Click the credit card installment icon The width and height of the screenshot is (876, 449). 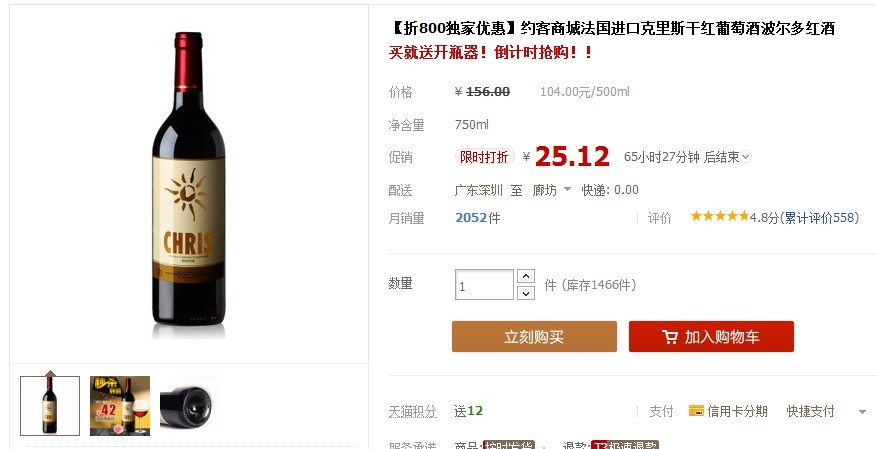[696, 411]
